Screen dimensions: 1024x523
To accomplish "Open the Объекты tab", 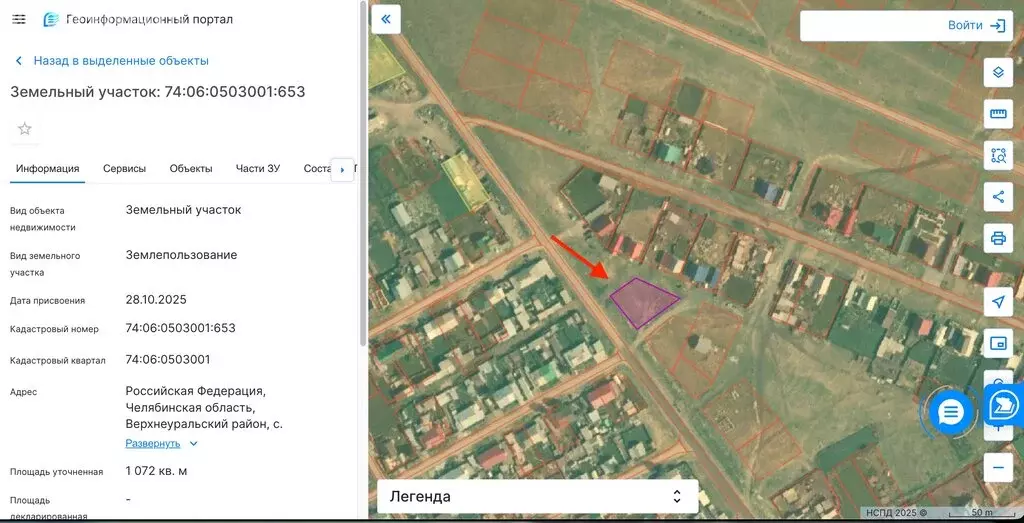I will 191,168.
